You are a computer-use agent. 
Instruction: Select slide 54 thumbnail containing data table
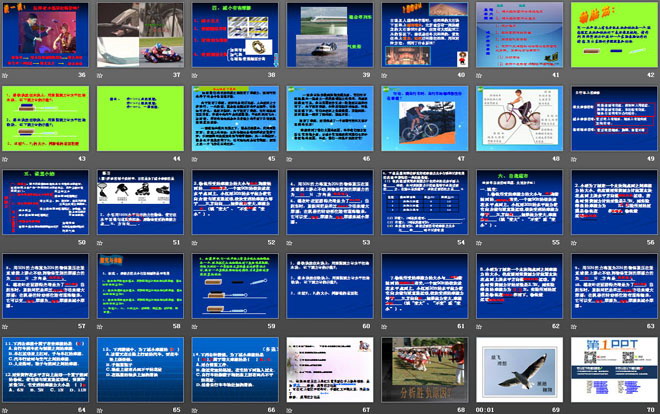tap(425, 202)
